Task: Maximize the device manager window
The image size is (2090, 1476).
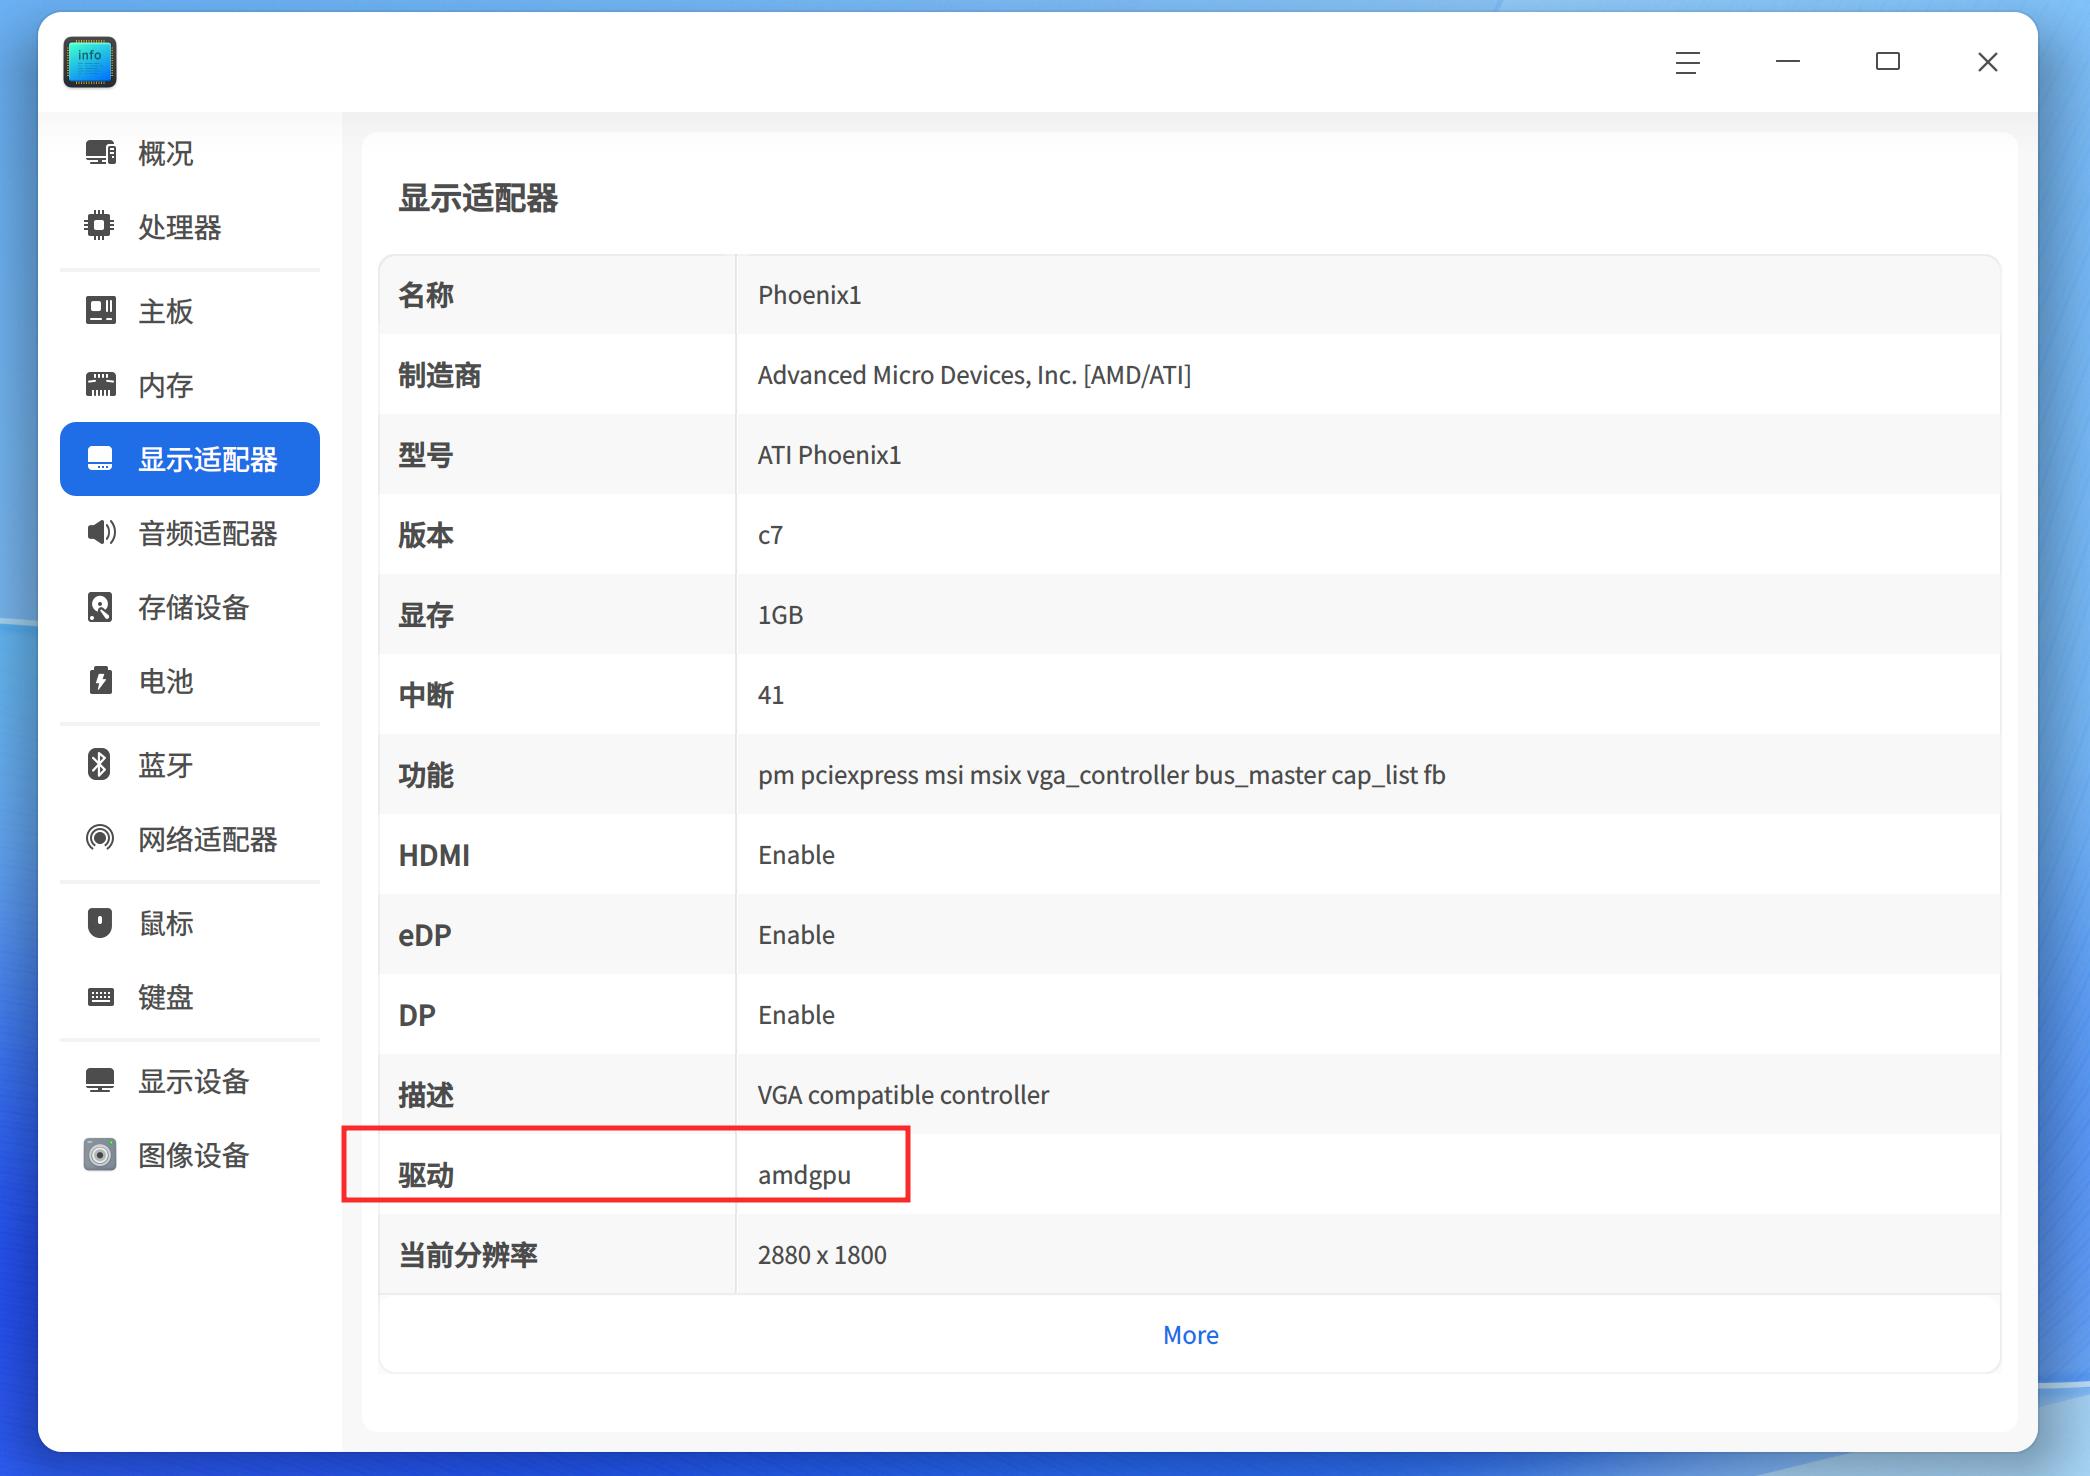Action: click(x=1888, y=62)
